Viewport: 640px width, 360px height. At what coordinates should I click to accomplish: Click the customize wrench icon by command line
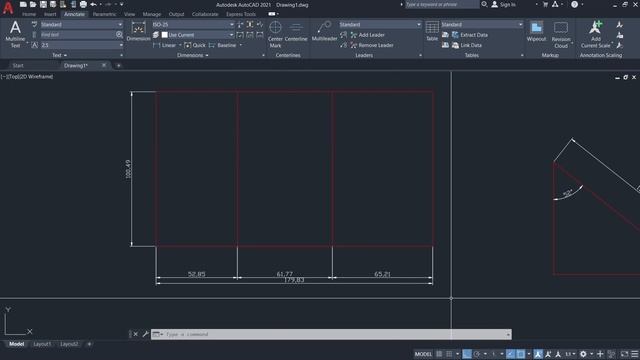145,334
